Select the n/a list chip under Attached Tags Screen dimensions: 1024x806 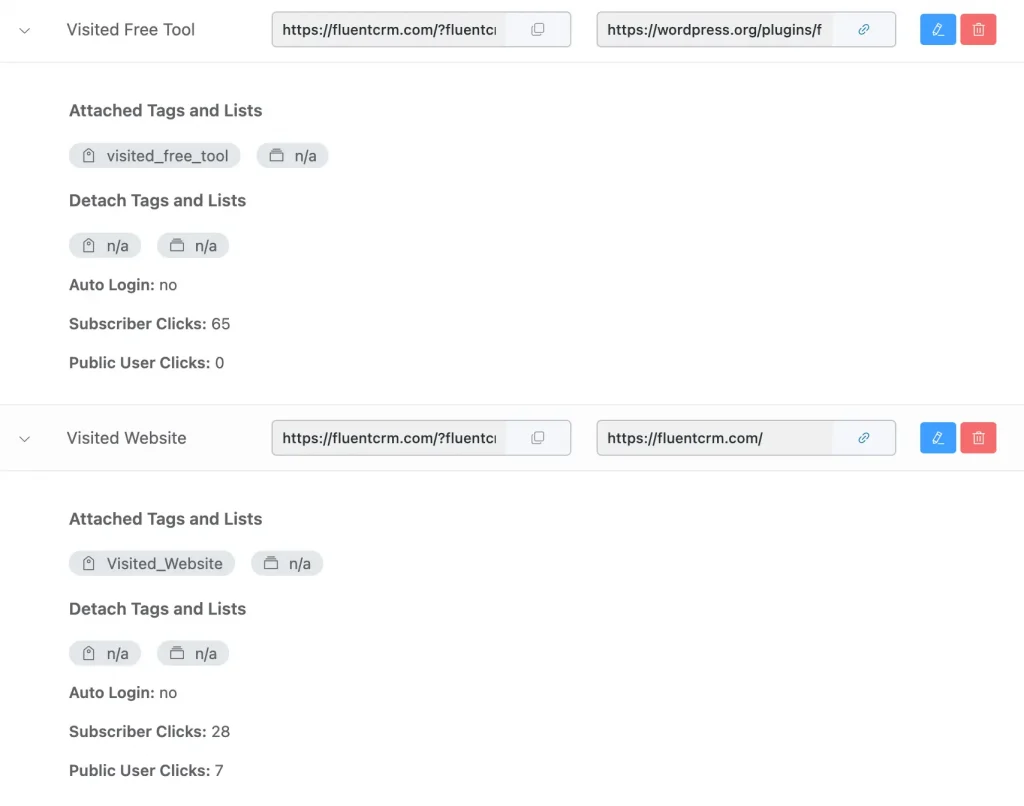point(292,155)
